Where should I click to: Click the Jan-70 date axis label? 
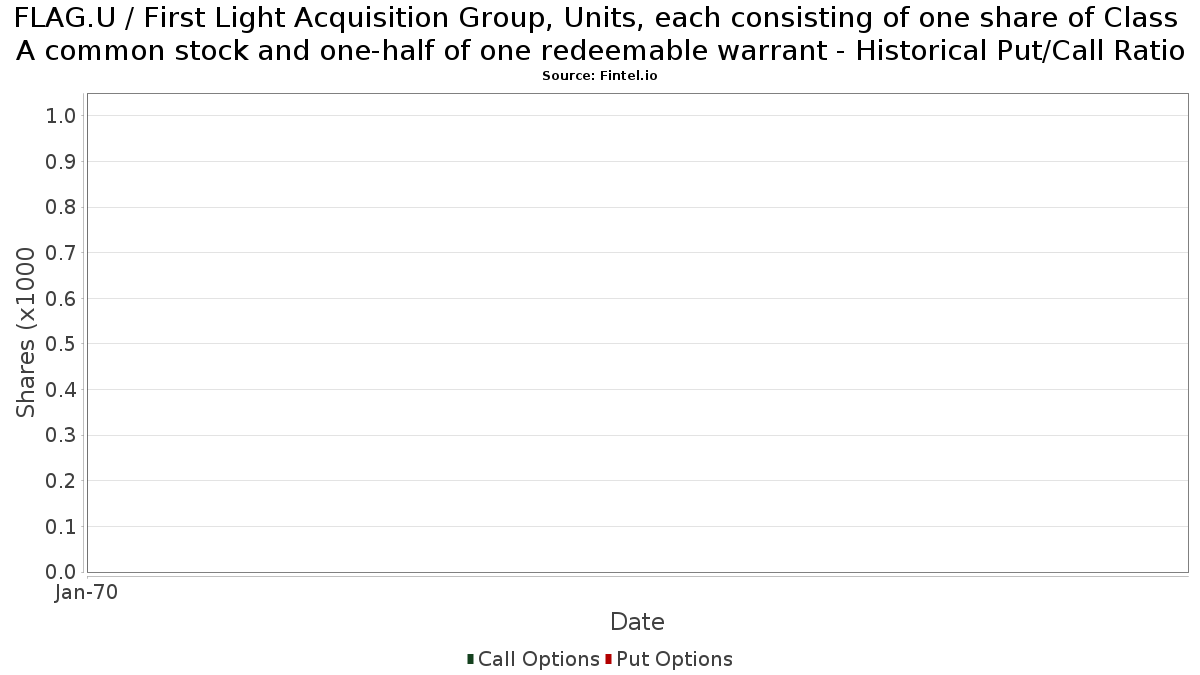coord(87,592)
